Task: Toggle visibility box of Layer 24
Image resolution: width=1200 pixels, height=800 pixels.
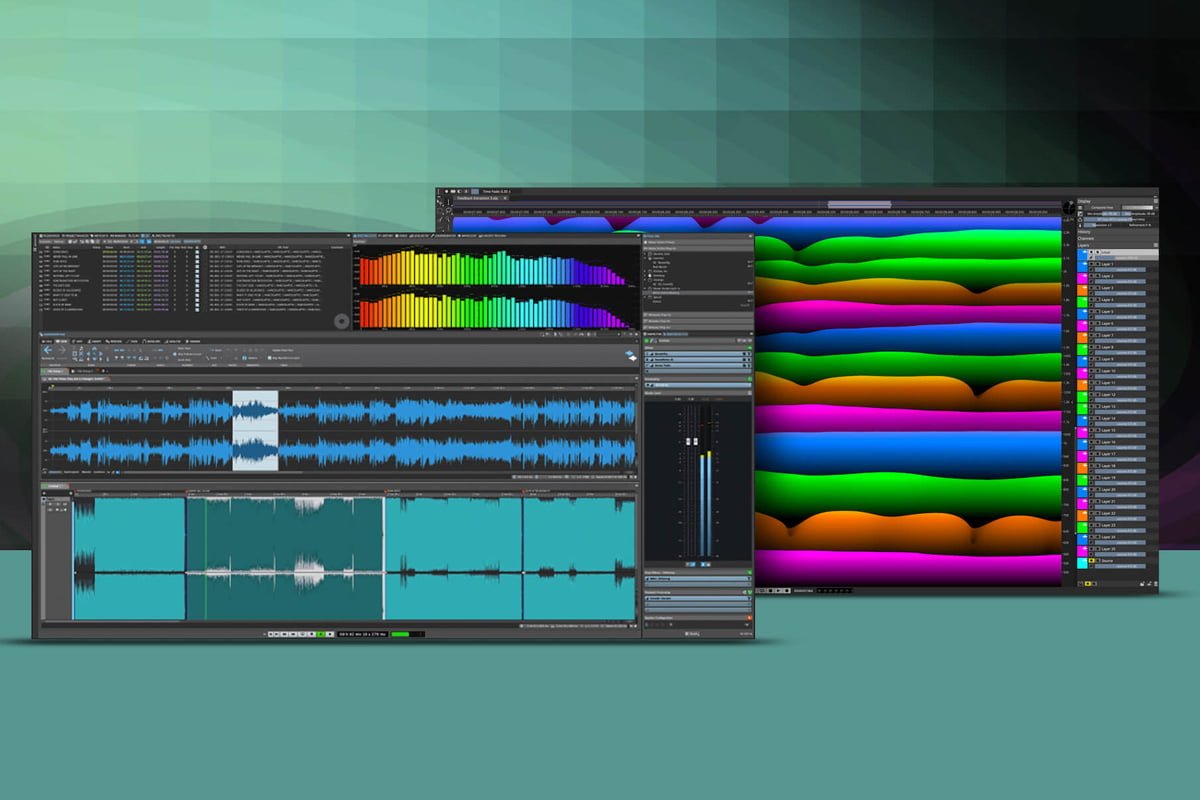Action: click(x=1091, y=537)
